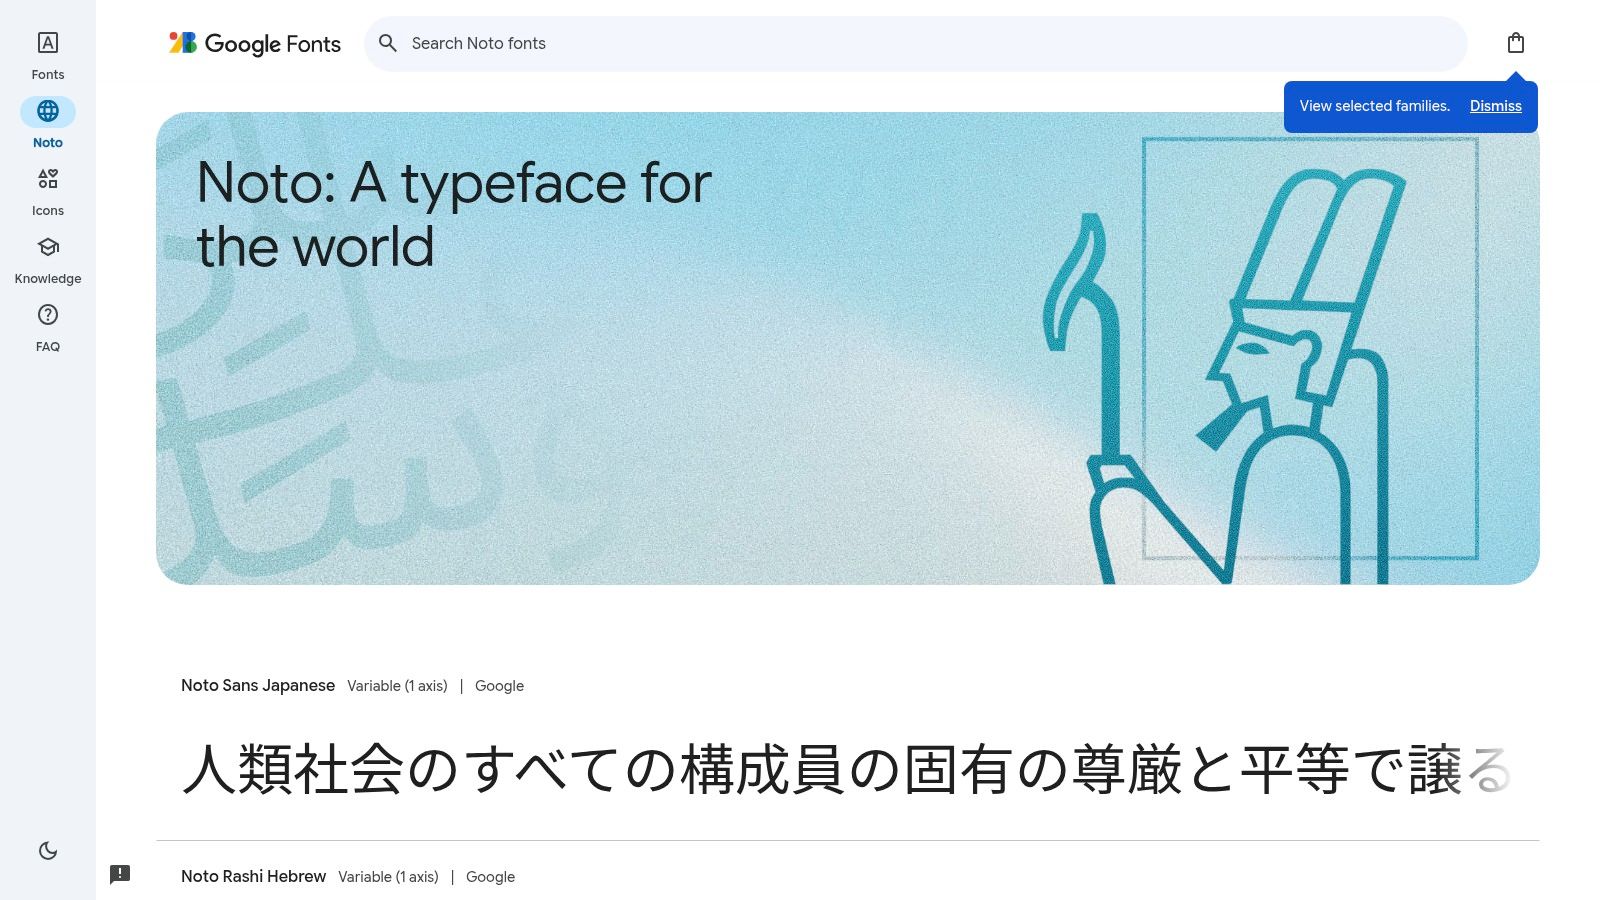The height and width of the screenshot is (900, 1600).
Task: Send feedback via exclamation icon
Action: click(x=120, y=875)
